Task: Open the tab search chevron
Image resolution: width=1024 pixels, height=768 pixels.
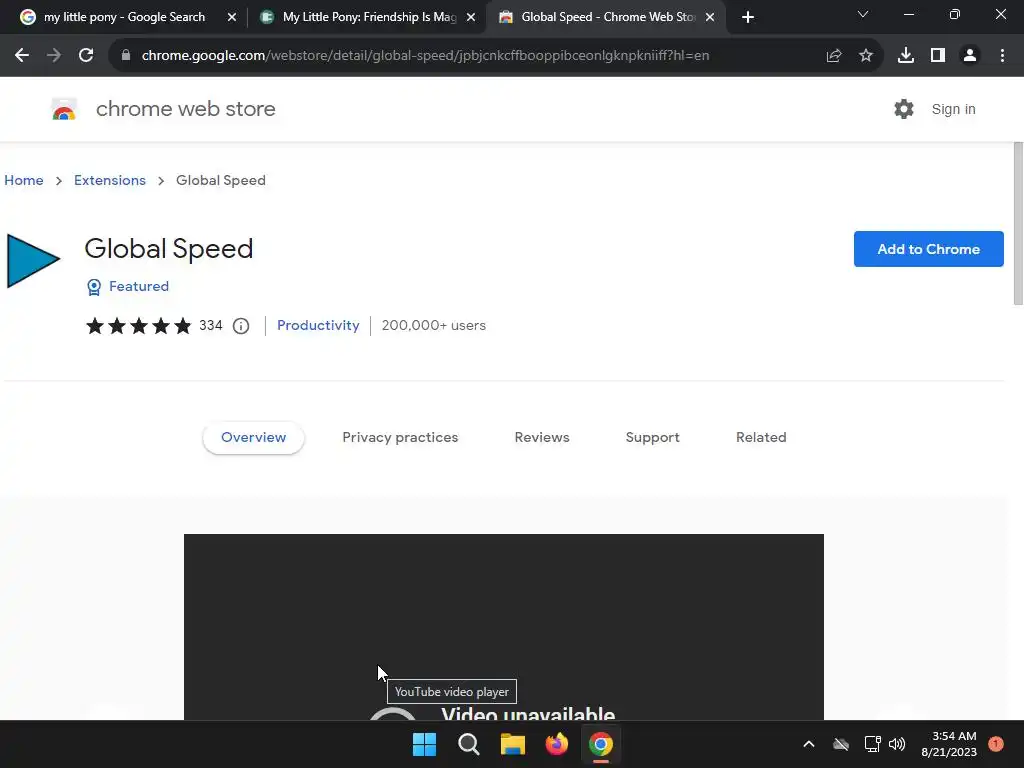Action: tap(863, 14)
